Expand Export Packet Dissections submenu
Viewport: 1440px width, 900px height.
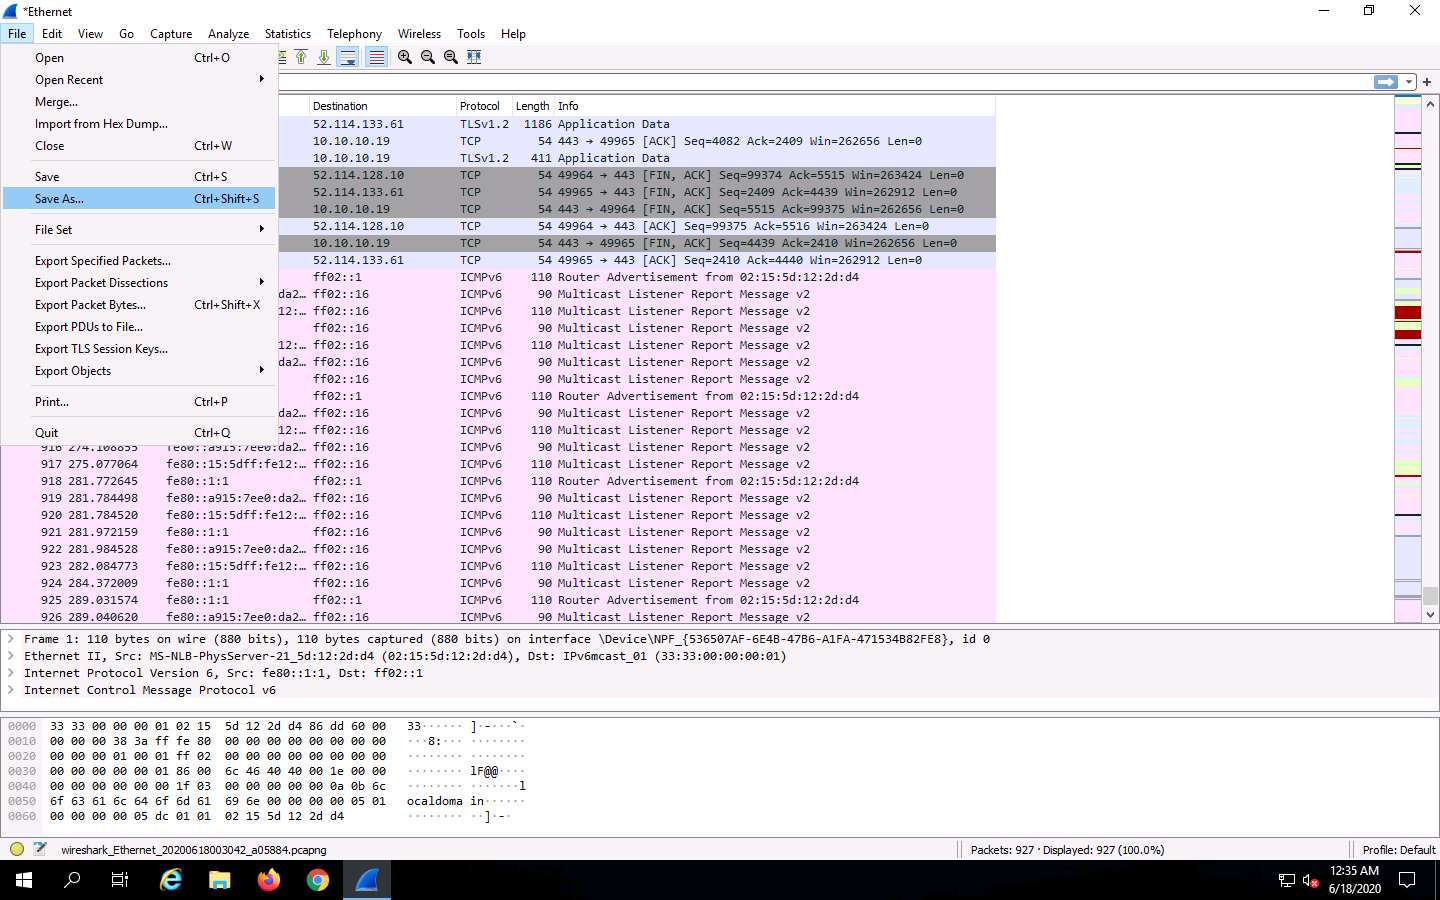coord(140,283)
